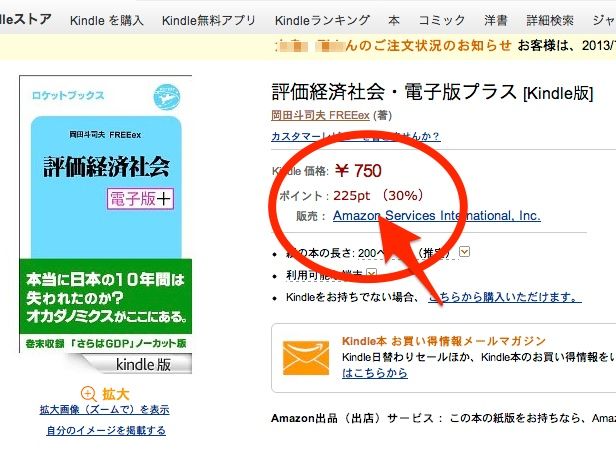This screenshot has width=616, height=451.
Task: Open the Amazon Services International, Inc. link
Action: (x=437, y=216)
